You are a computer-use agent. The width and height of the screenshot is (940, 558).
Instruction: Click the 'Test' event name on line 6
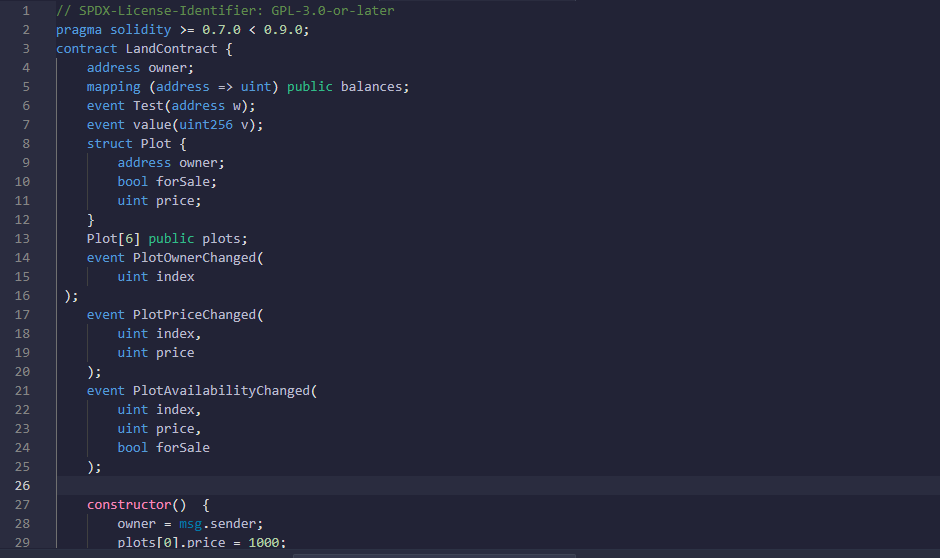(x=148, y=106)
